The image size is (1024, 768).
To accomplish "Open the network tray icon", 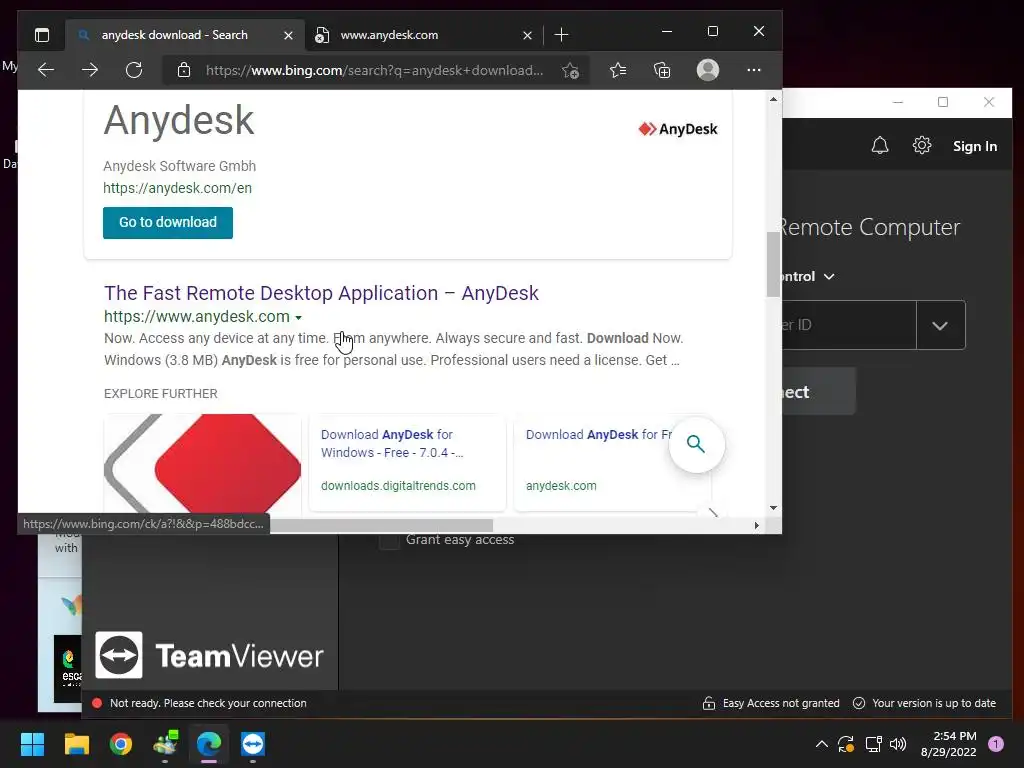I will point(873,744).
